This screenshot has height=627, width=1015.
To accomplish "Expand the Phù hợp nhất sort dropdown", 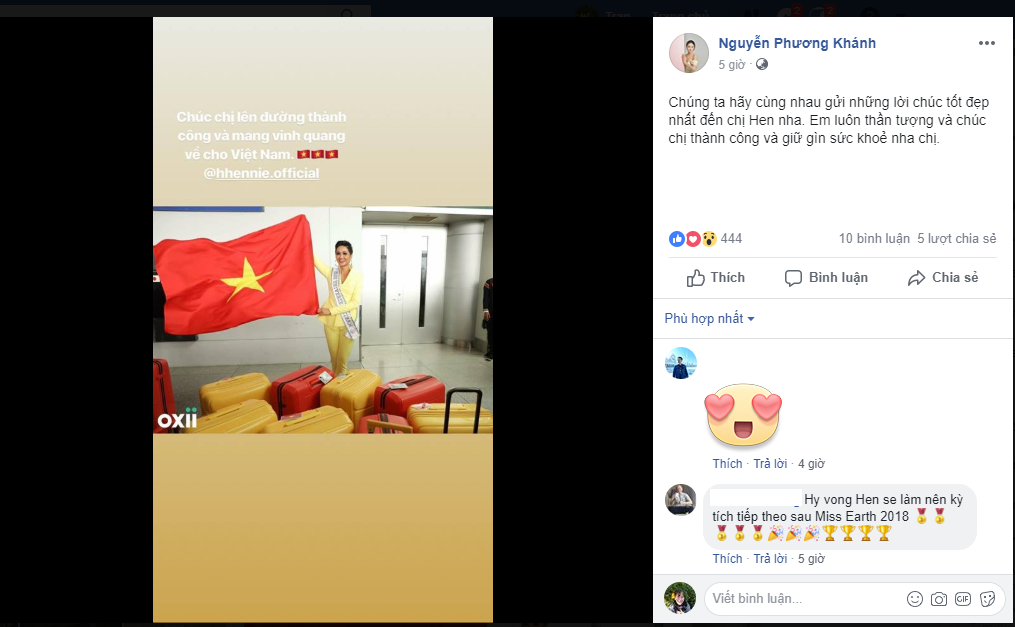I will click(x=709, y=318).
